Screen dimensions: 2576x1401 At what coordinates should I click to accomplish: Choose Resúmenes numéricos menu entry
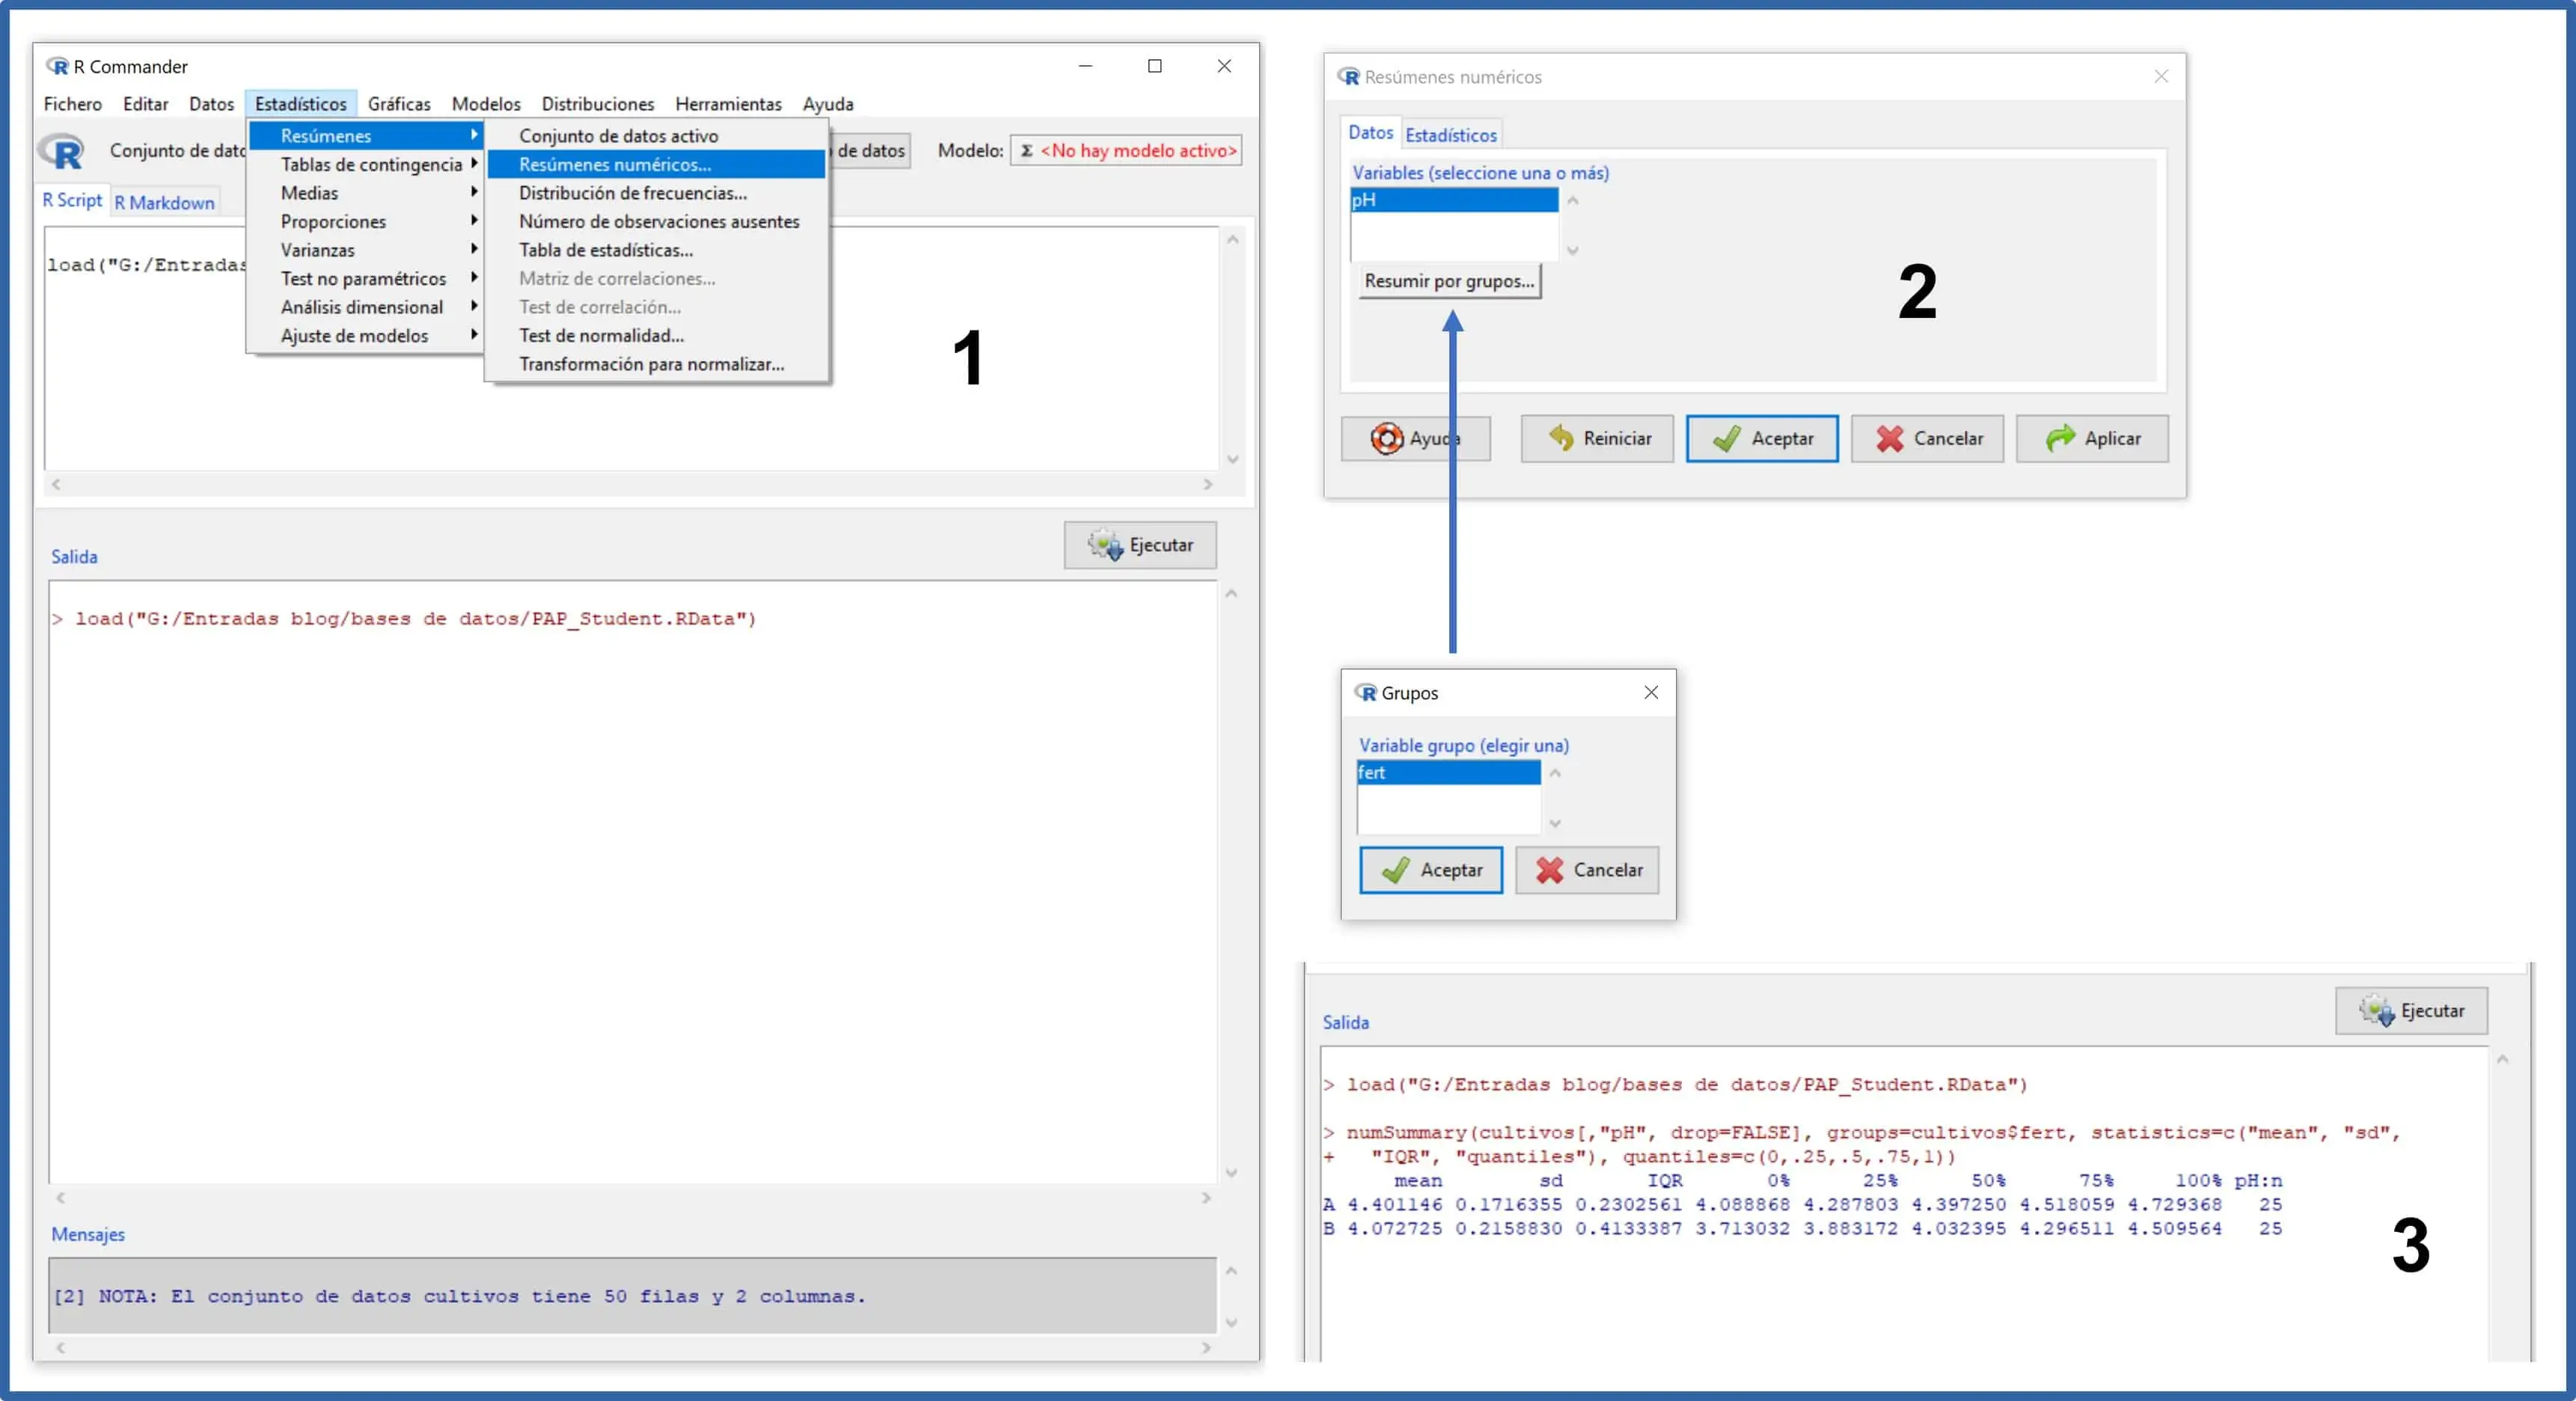click(x=615, y=164)
